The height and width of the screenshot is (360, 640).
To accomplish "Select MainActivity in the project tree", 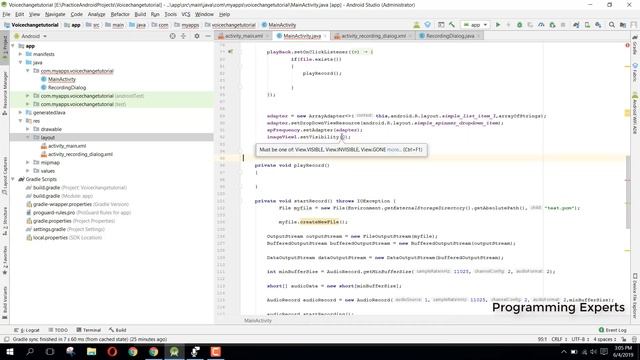I will (x=62, y=79).
